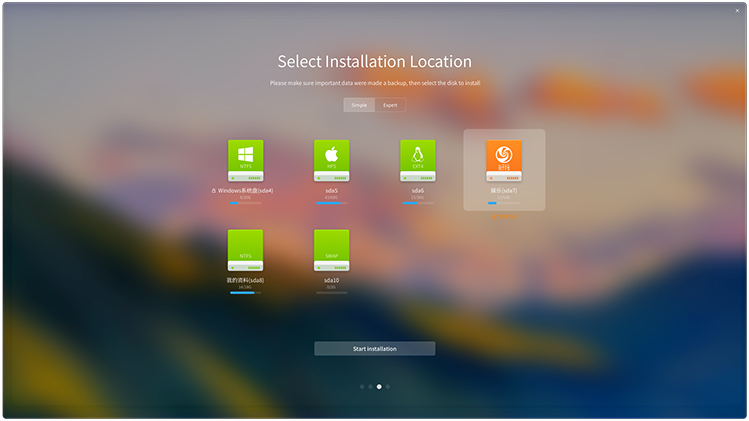Select the Linux EXT4 disk icon

coord(417,161)
